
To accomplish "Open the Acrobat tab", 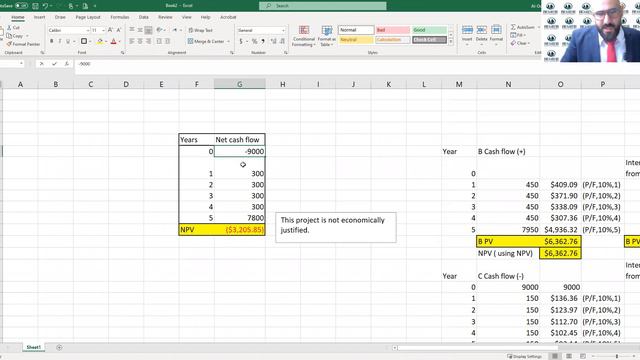I will point(228,17).
